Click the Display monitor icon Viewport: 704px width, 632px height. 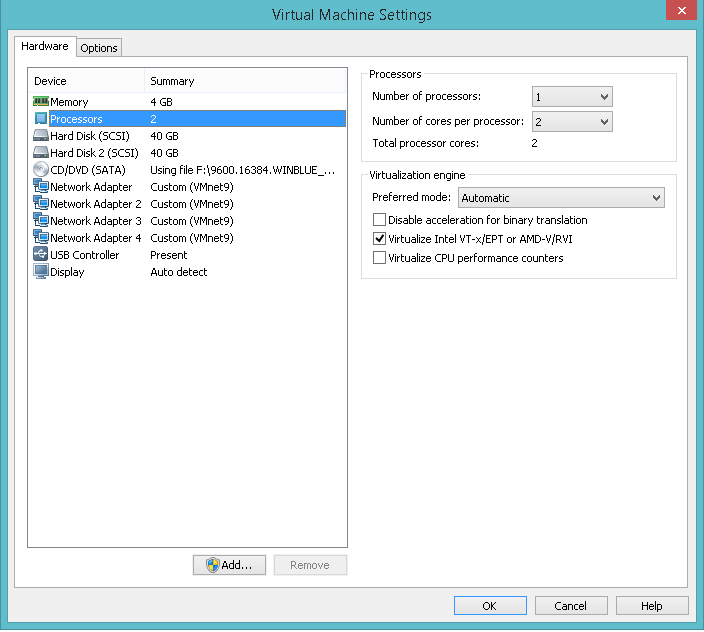41,272
